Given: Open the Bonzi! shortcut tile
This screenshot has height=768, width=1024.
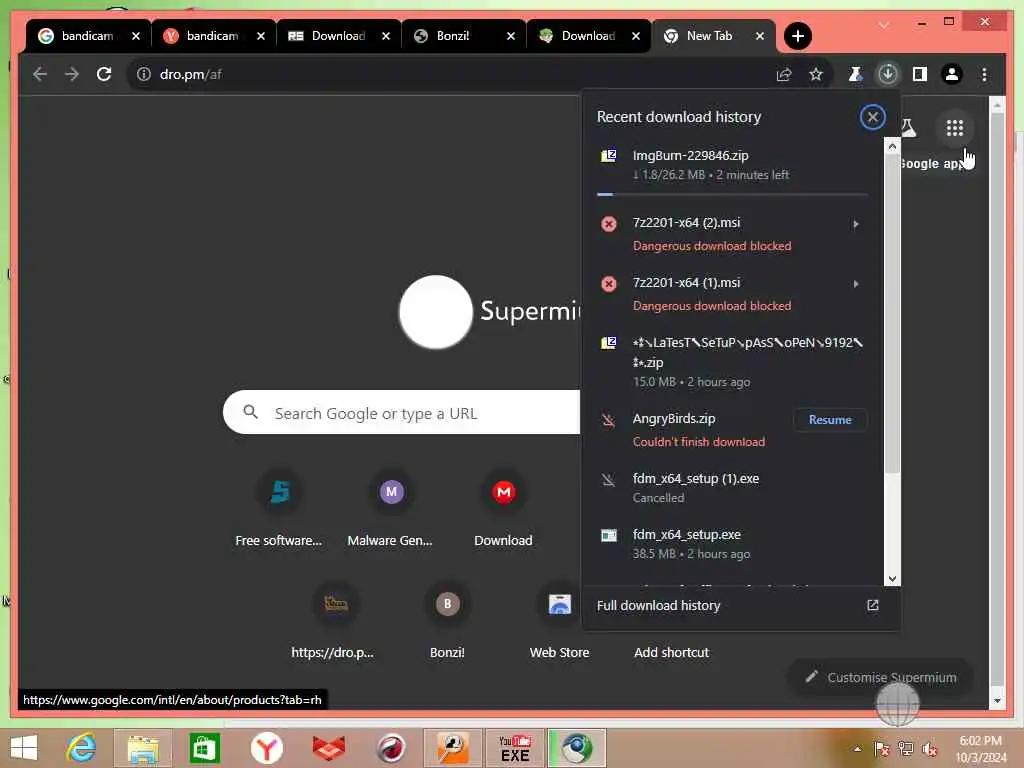Looking at the screenshot, I should (447, 622).
